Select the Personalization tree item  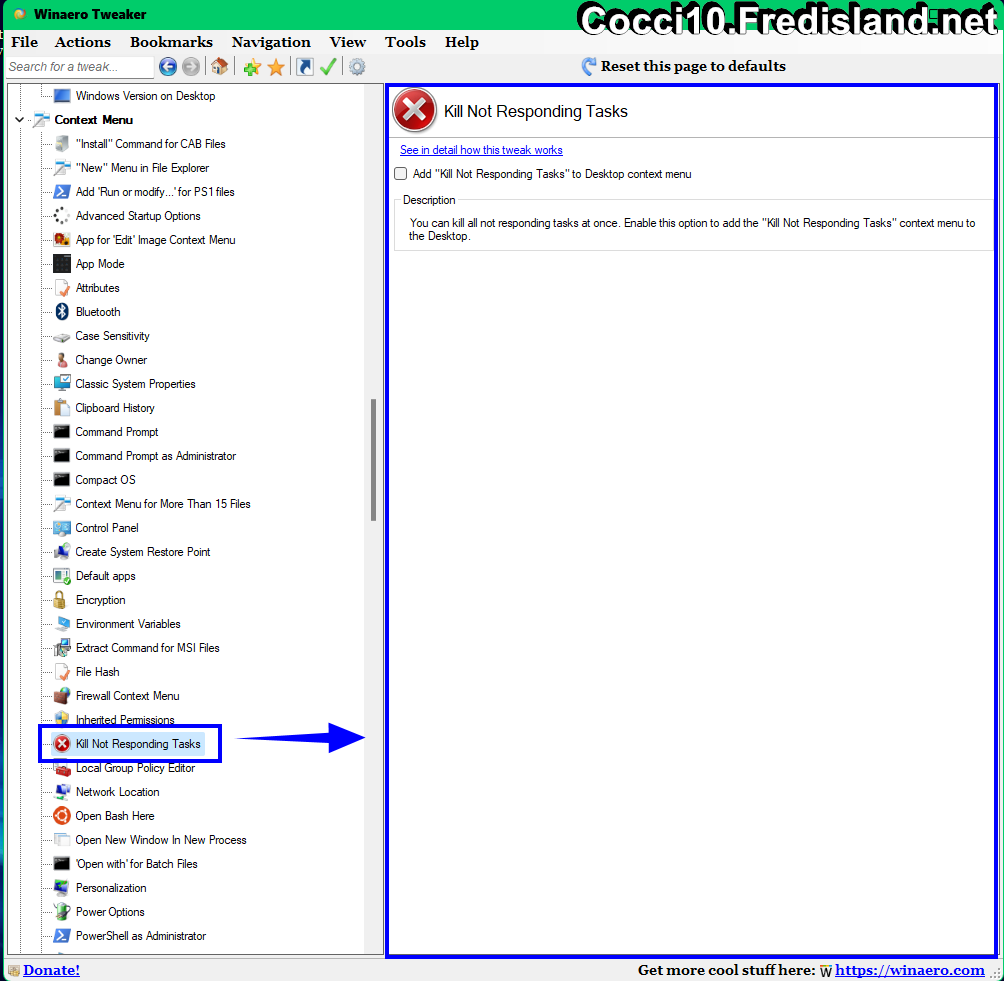point(111,888)
